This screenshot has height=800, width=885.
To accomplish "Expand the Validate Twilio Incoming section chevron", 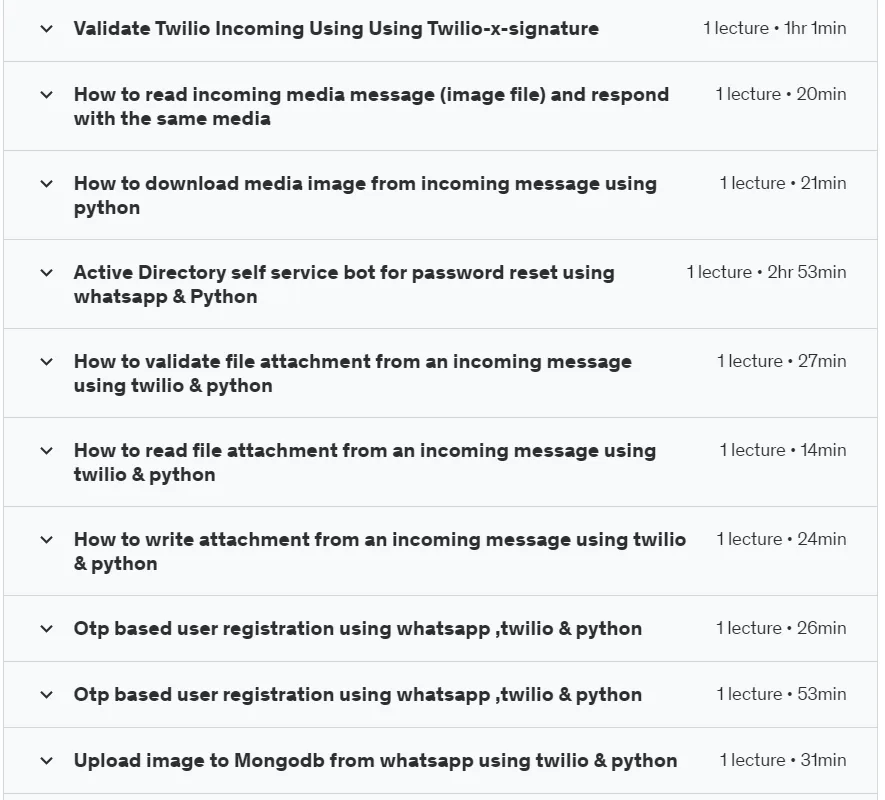I will tap(47, 28).
